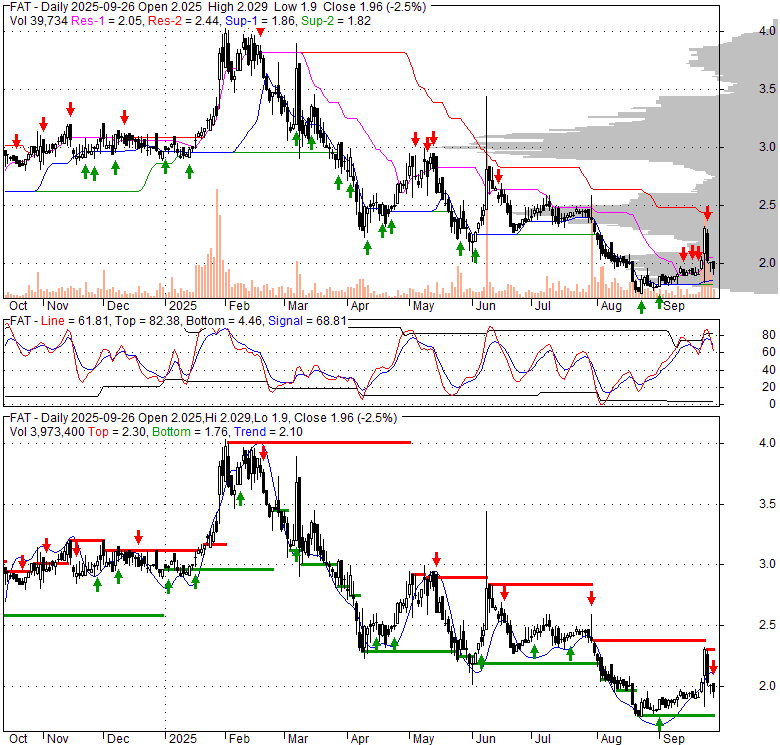
Task: Click the "Feb" month label on the bottom chart axis
Action: point(239,739)
